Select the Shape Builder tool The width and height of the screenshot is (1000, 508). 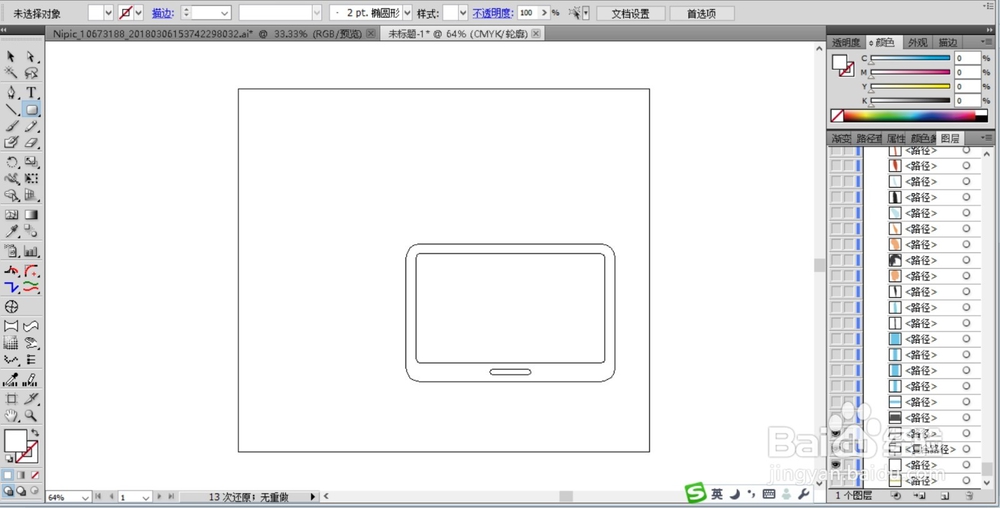11,195
